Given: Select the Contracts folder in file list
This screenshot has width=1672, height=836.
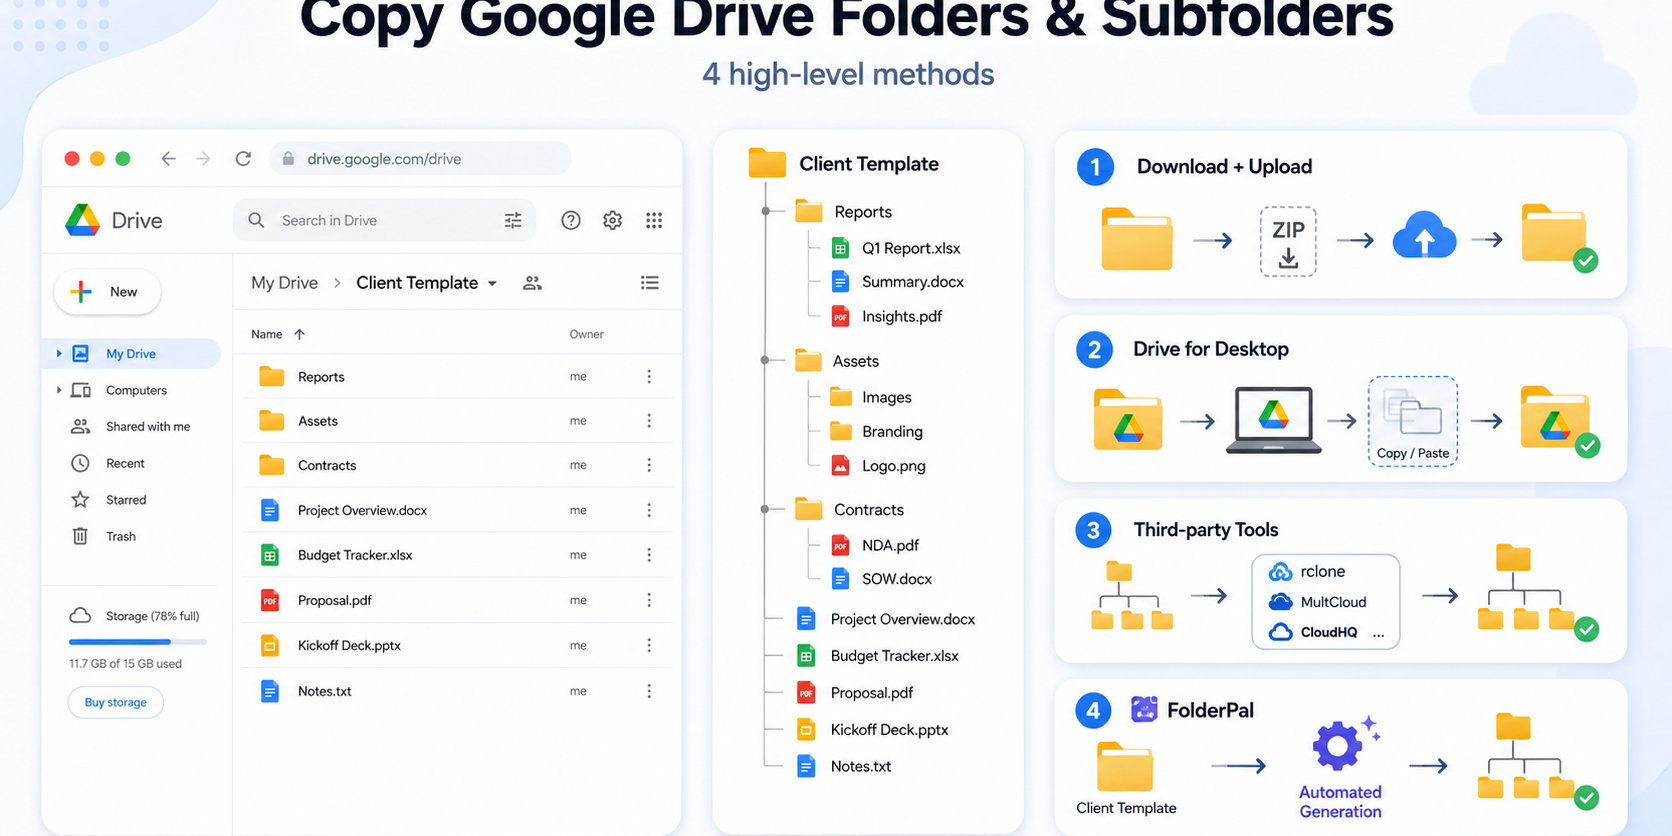Looking at the screenshot, I should click(x=457, y=465).
